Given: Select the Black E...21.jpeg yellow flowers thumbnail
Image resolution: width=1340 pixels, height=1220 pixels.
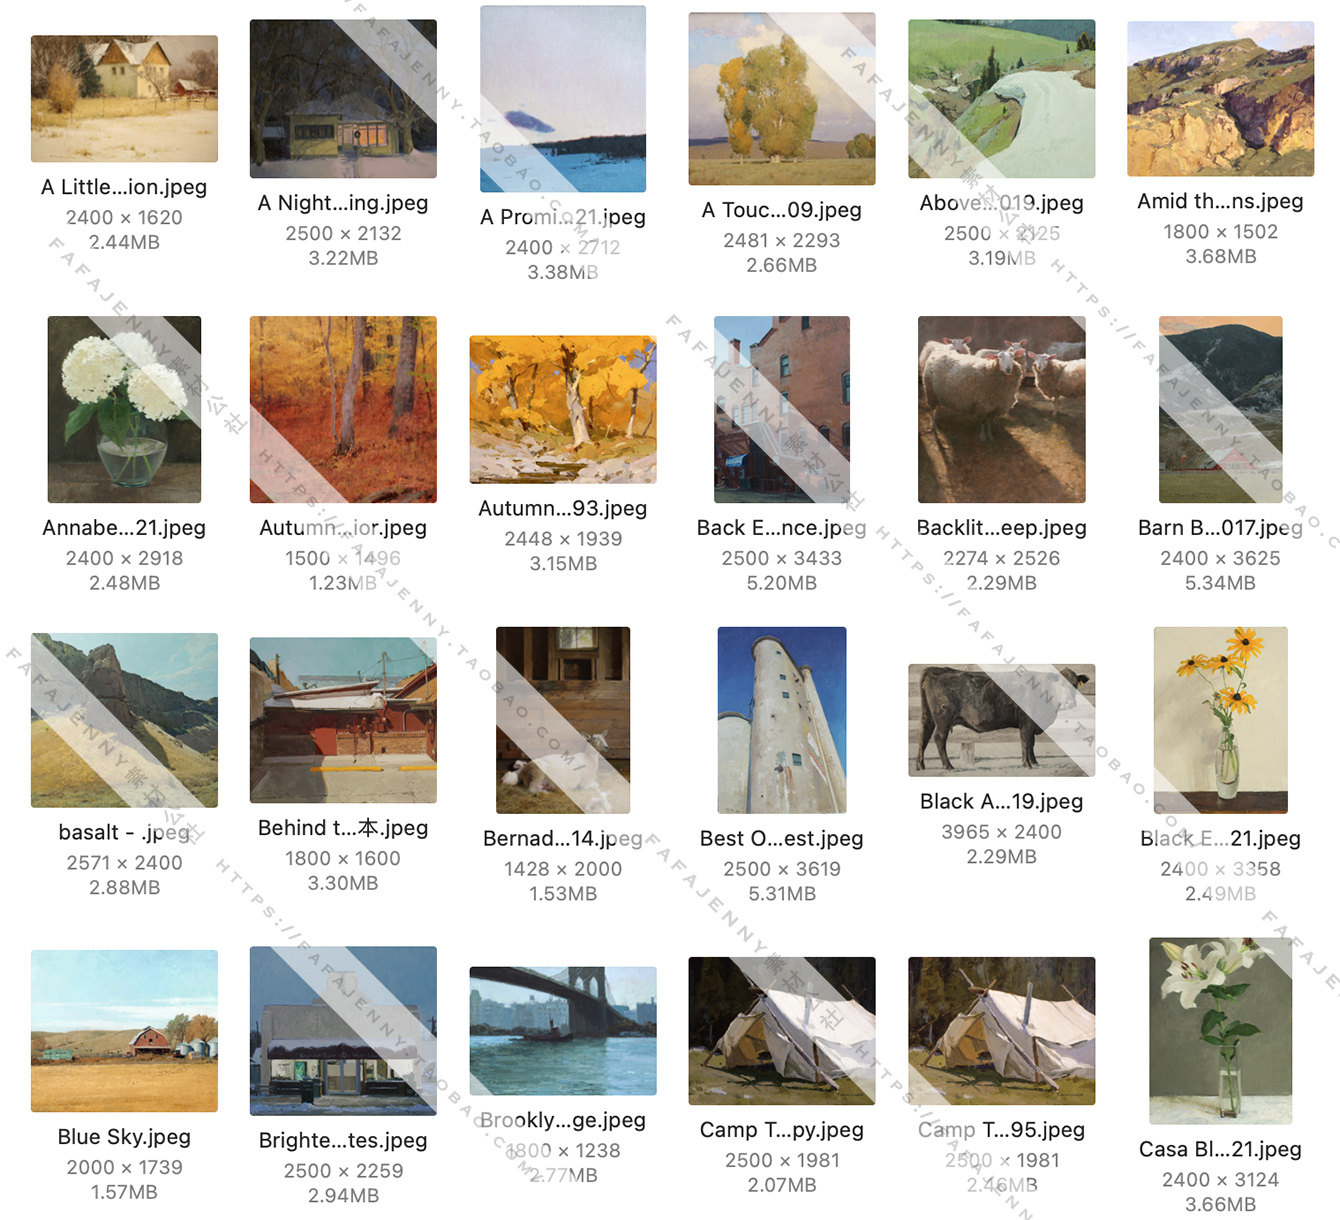Looking at the screenshot, I should pos(1220,720).
